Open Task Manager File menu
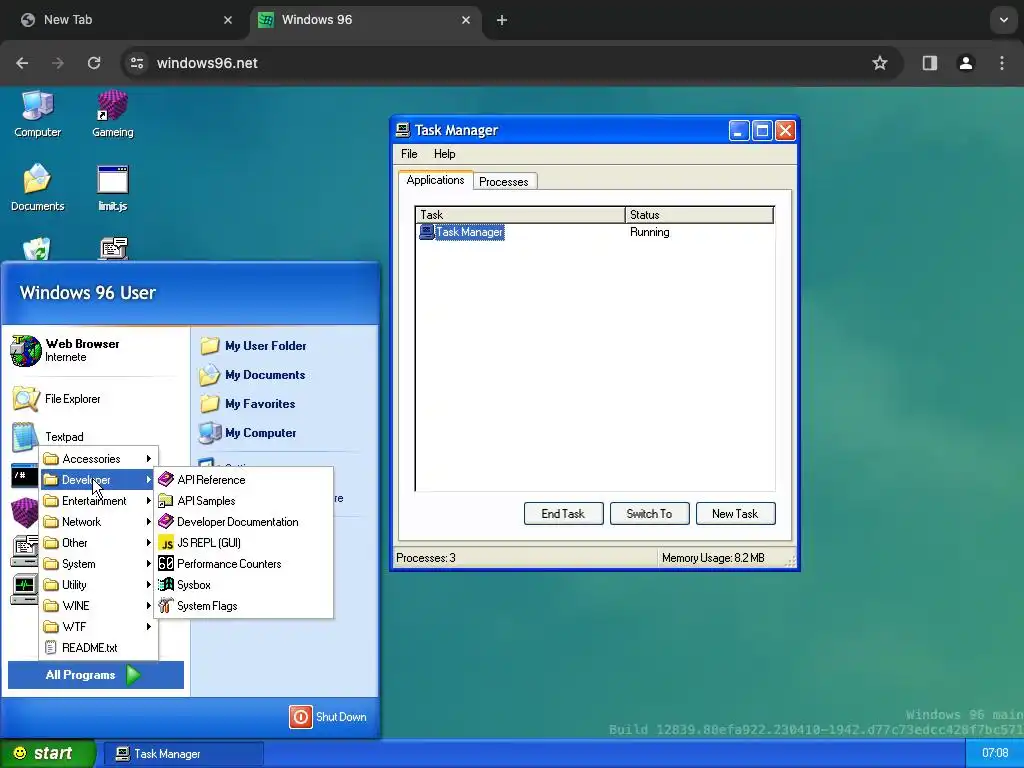Image resolution: width=1024 pixels, height=768 pixels. [409, 154]
